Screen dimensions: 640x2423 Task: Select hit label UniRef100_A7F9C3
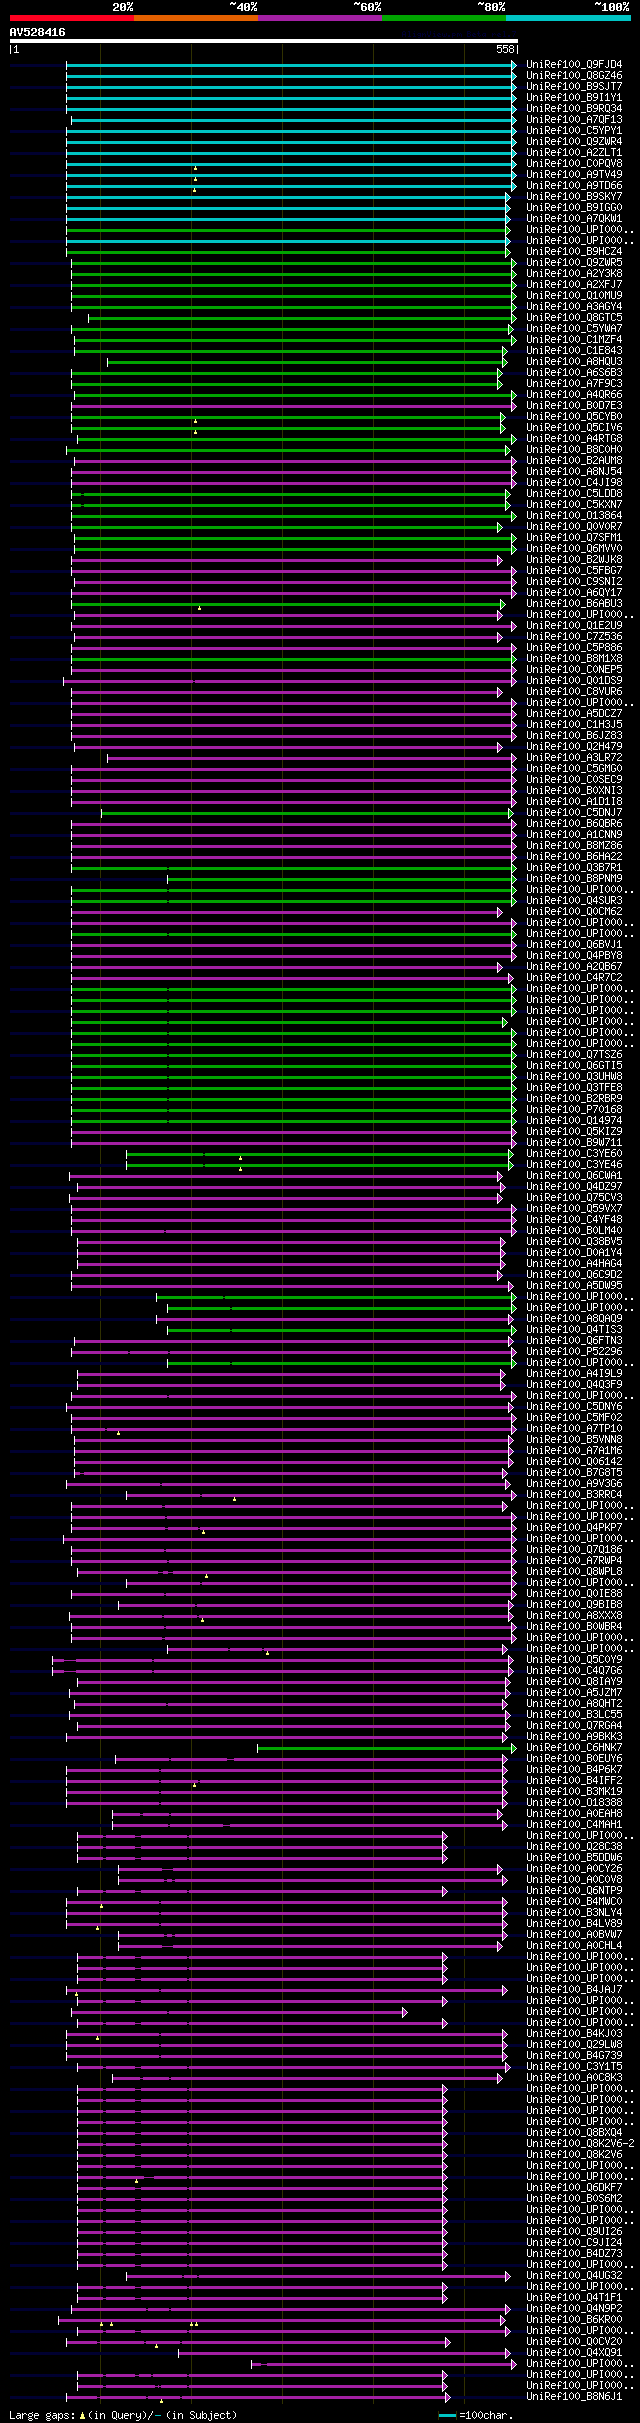pyautogui.click(x=574, y=383)
